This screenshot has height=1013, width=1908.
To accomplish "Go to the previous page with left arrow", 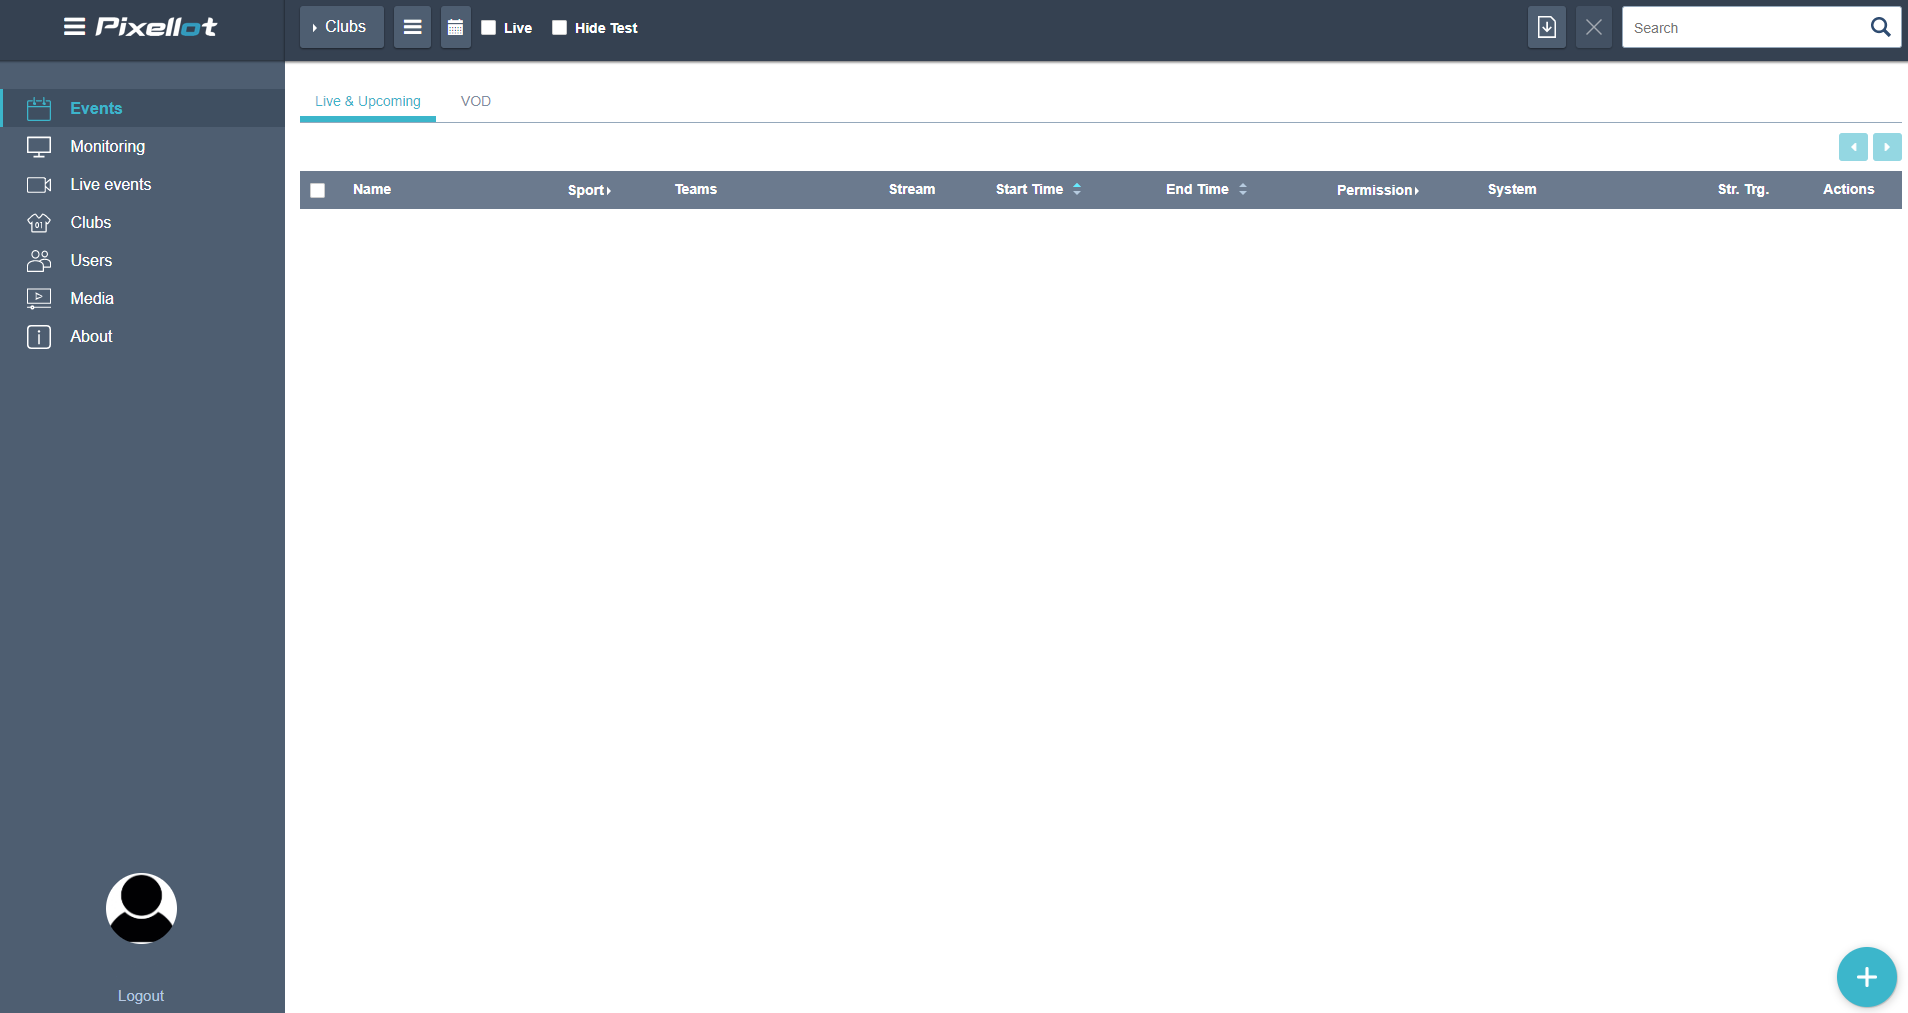I will [1853, 147].
